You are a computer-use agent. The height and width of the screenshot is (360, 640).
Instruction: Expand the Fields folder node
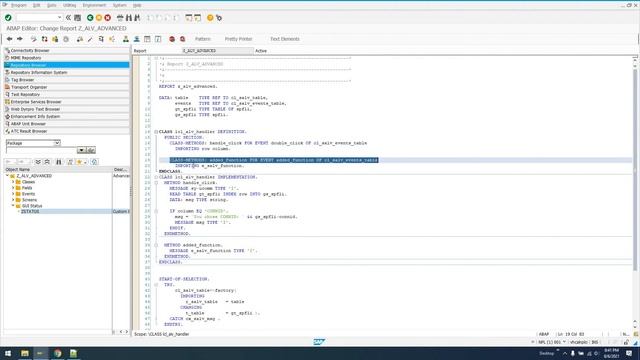[x=13, y=188]
